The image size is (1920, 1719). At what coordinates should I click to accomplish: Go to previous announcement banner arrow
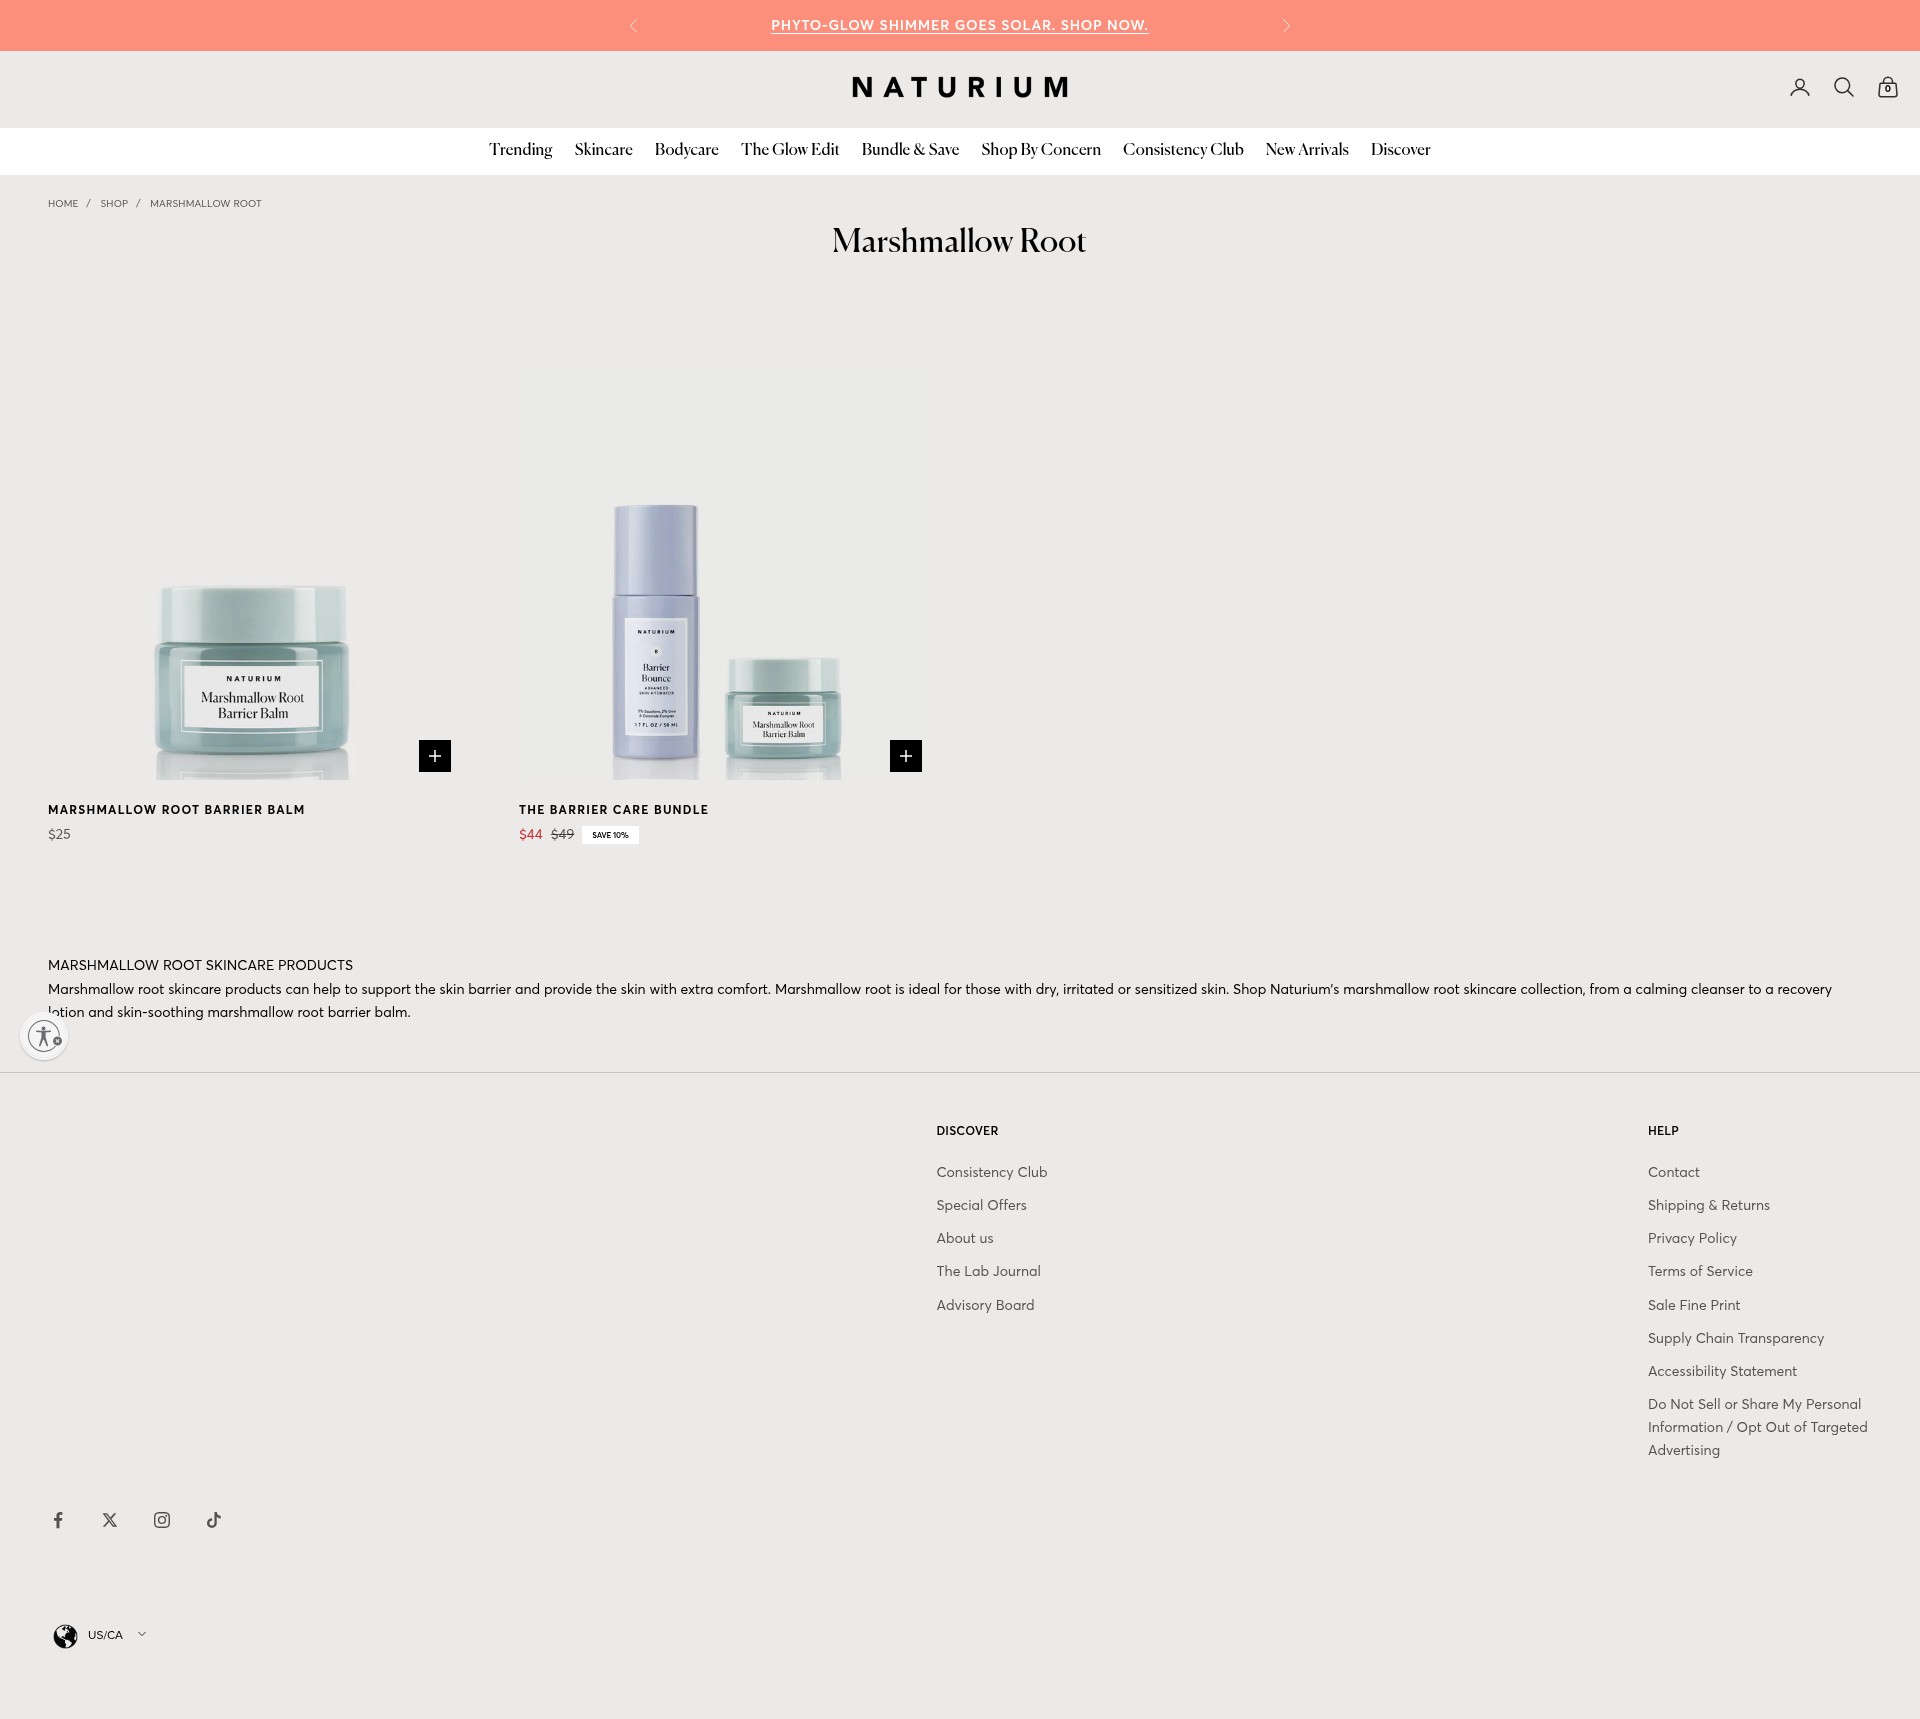pos(633,25)
